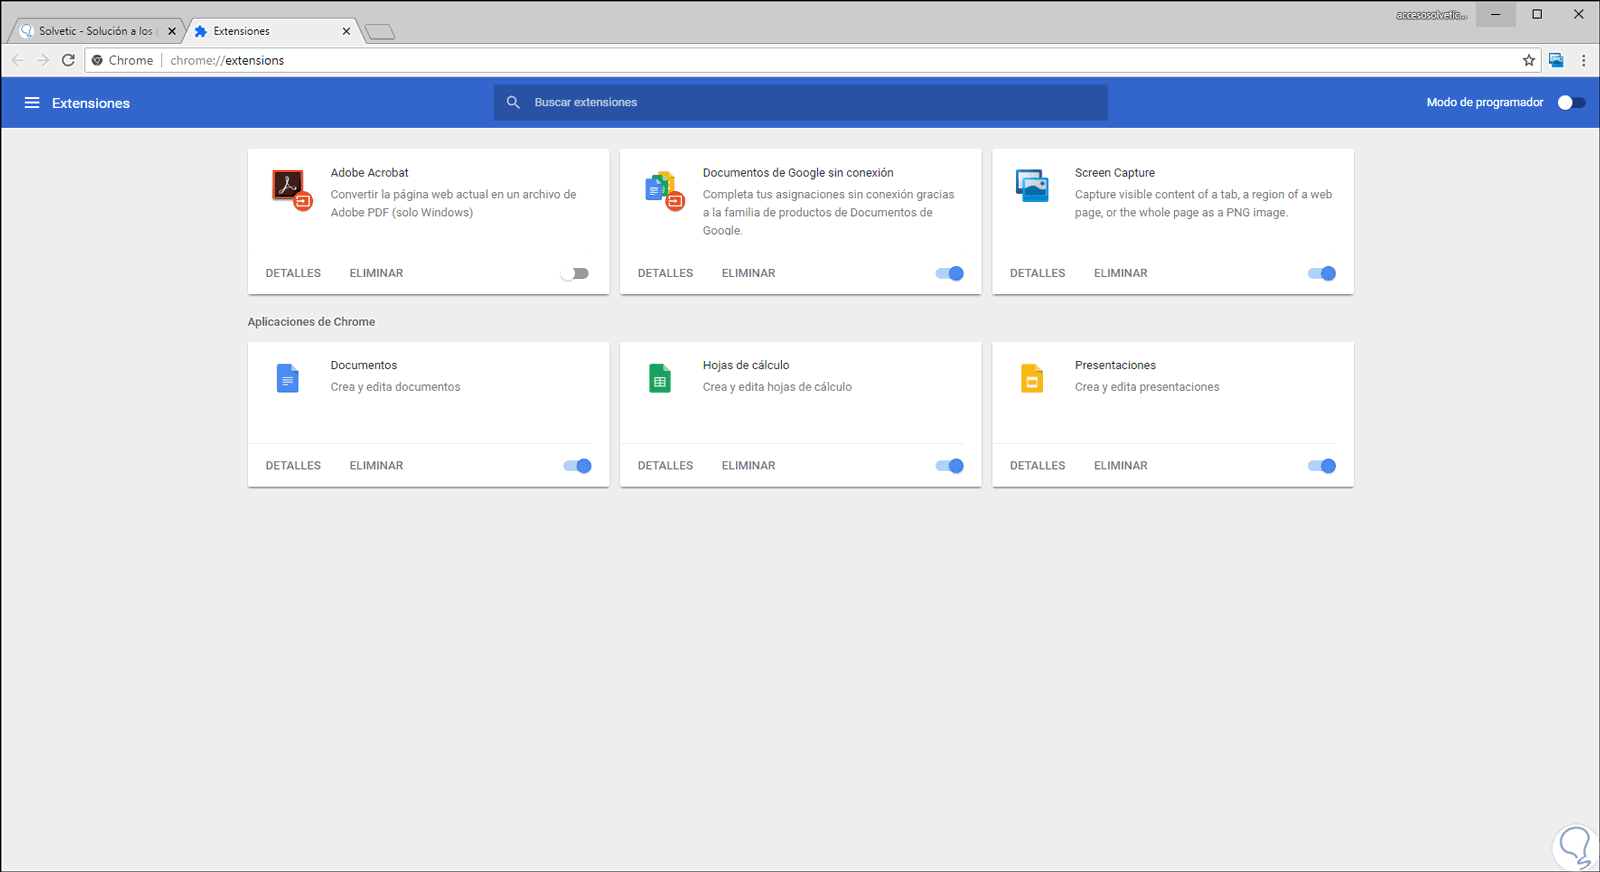Click the Presentaciones app icon

(x=1032, y=378)
